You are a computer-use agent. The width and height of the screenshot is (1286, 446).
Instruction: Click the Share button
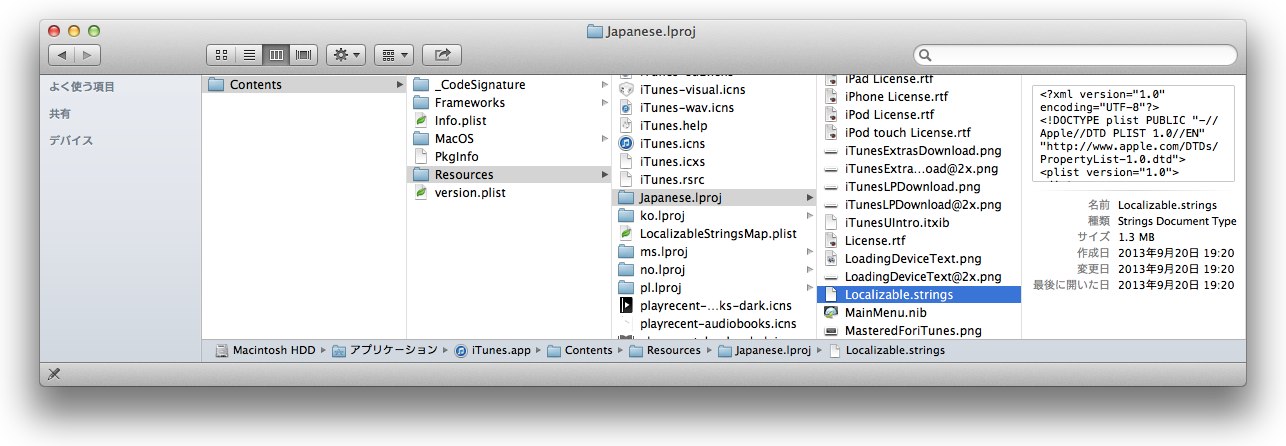click(x=442, y=55)
